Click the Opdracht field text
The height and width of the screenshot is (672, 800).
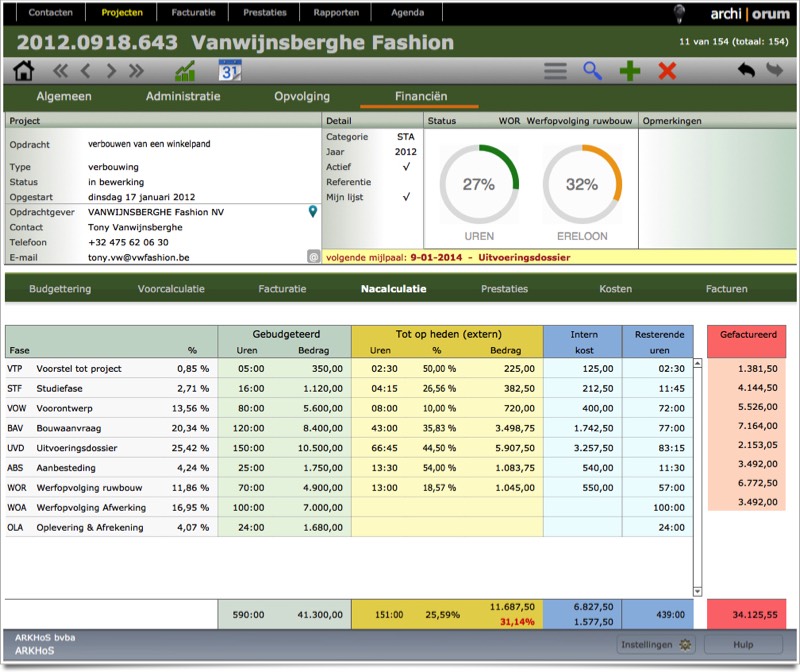click(x=149, y=144)
